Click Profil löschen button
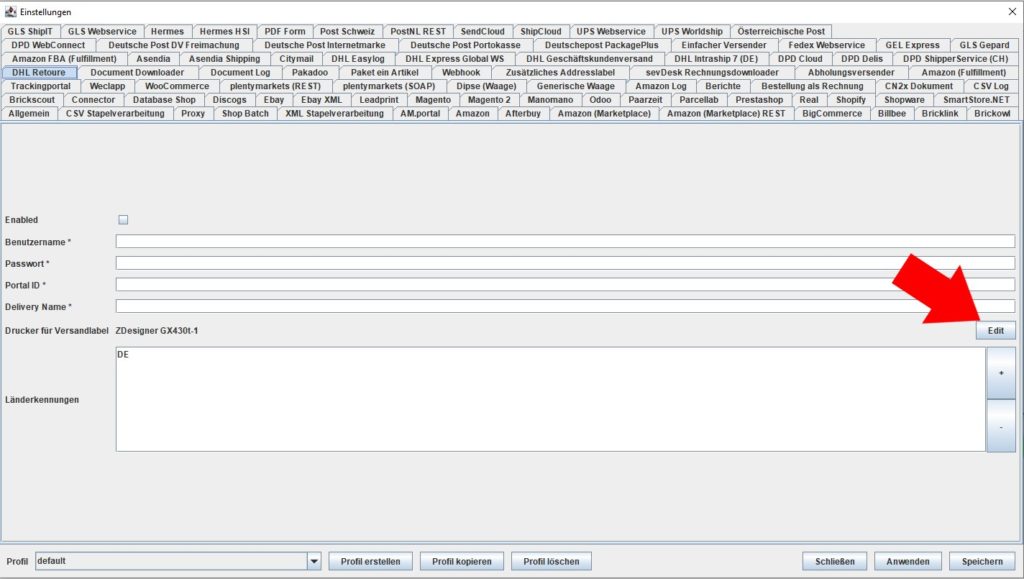The width and height of the screenshot is (1024, 579). coord(551,561)
